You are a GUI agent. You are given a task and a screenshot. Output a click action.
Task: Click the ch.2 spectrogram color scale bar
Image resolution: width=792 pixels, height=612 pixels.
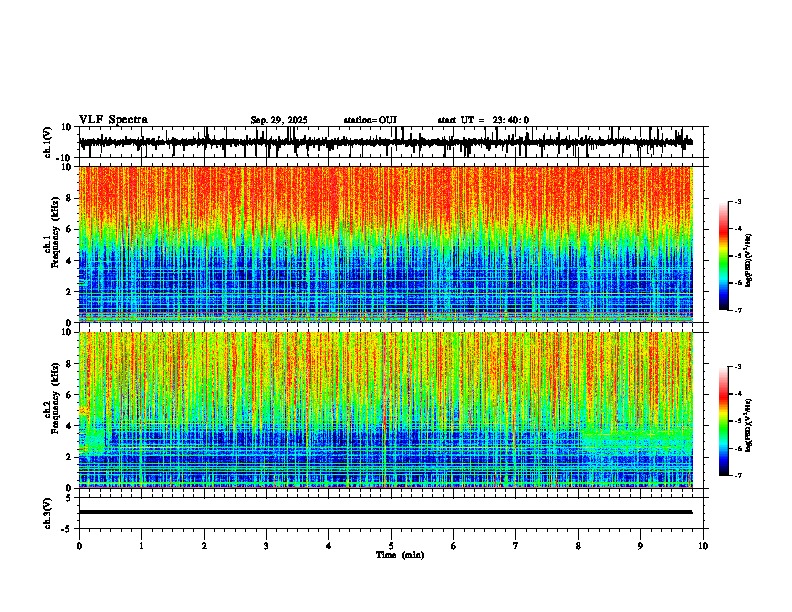click(724, 421)
